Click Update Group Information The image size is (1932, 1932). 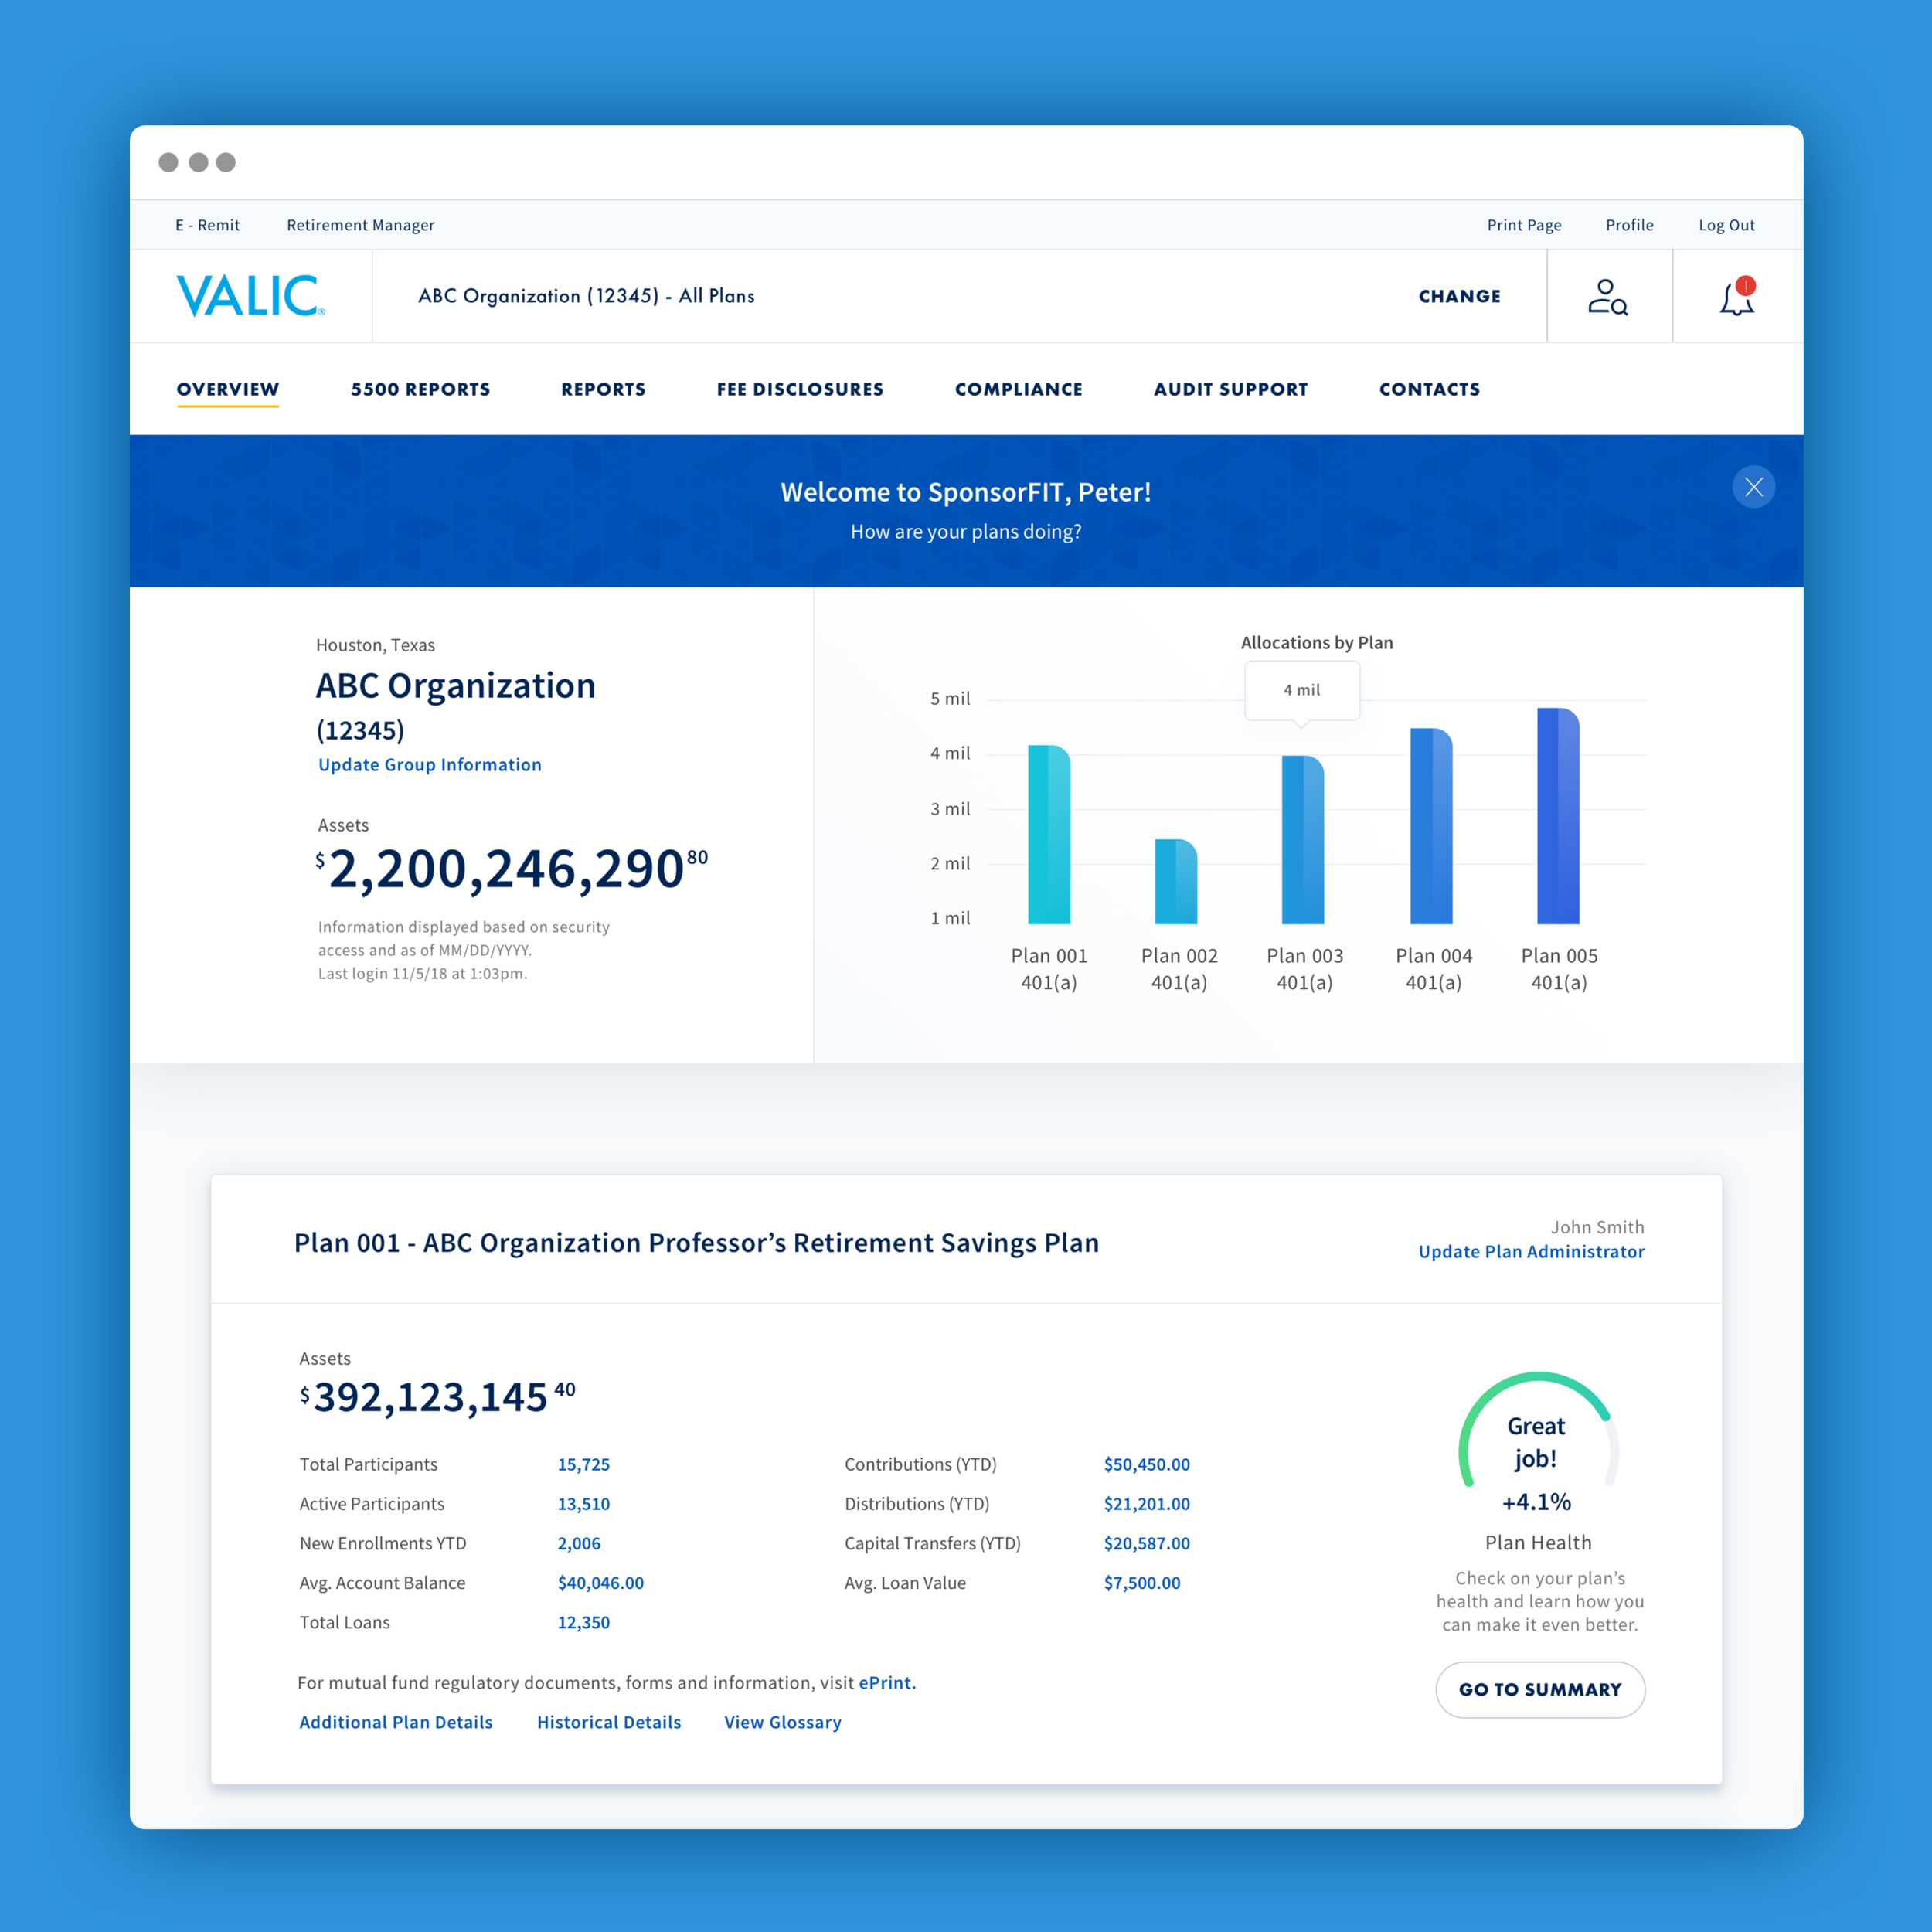coord(429,764)
